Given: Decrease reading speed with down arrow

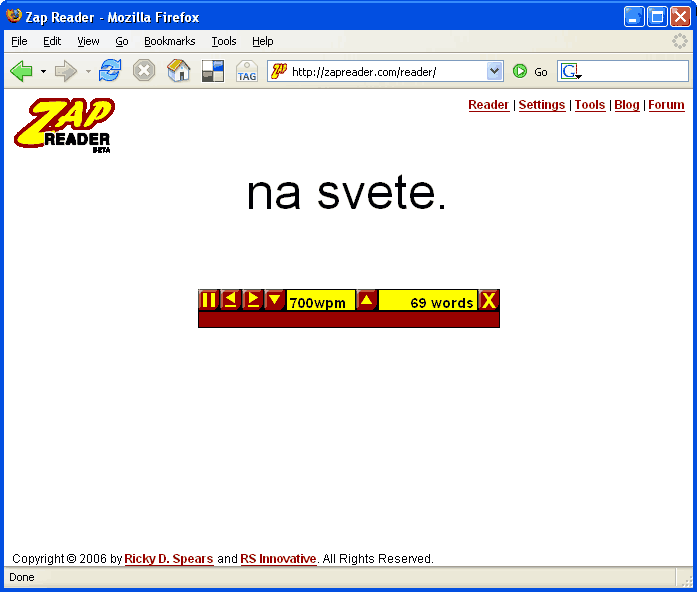Looking at the screenshot, I should [x=275, y=300].
